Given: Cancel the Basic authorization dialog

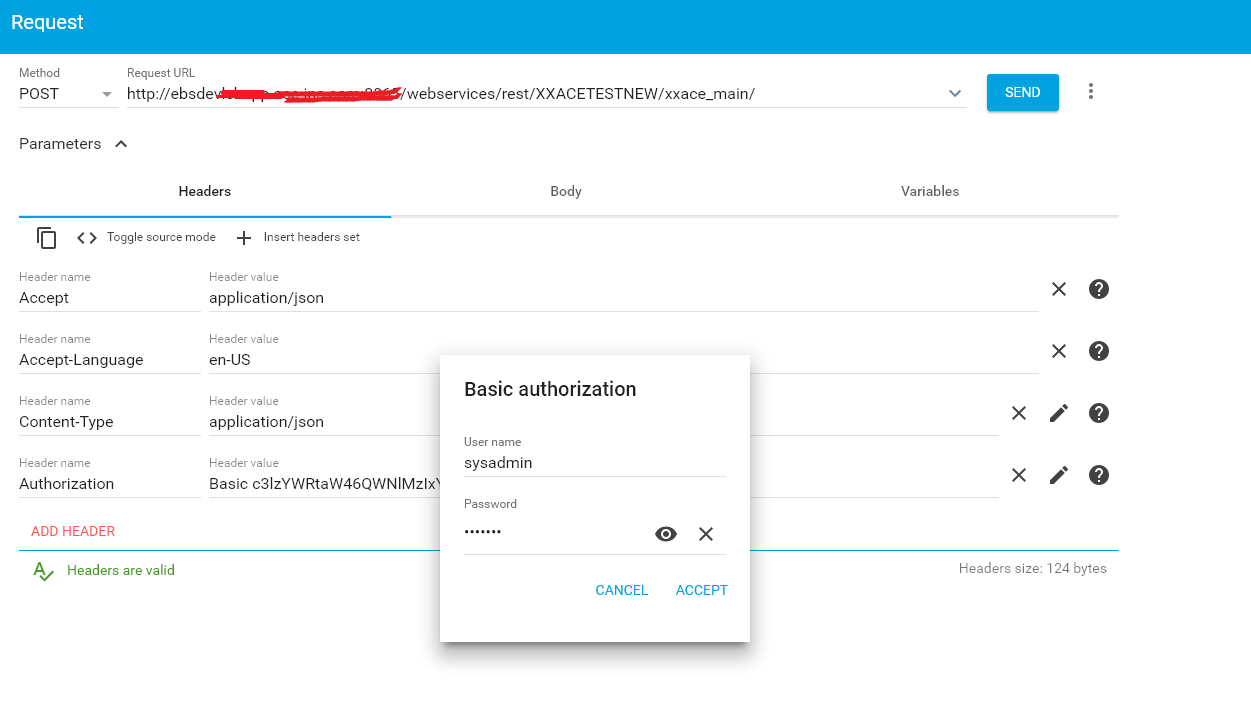Looking at the screenshot, I should (x=621, y=590).
